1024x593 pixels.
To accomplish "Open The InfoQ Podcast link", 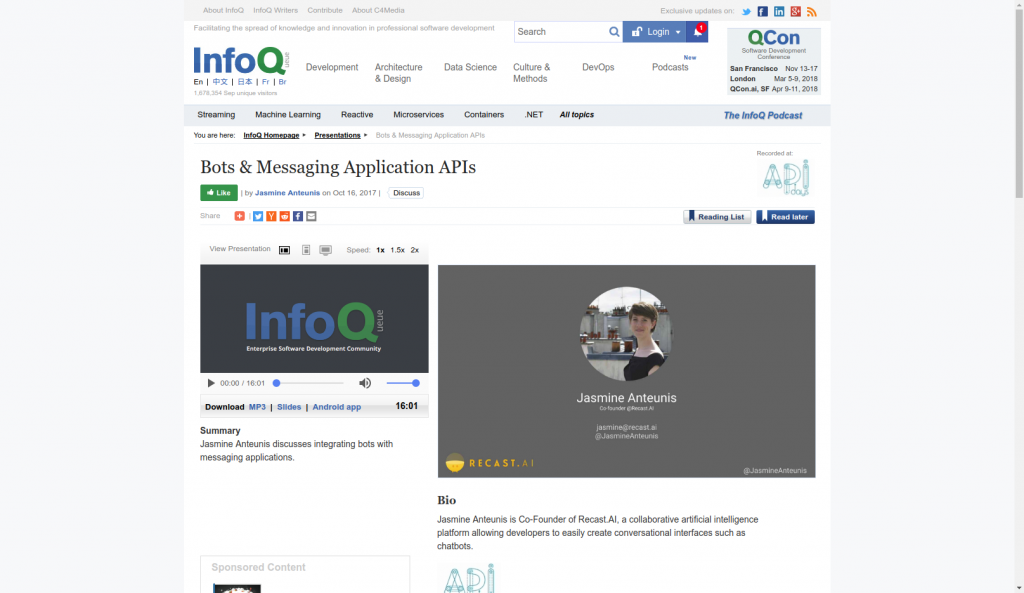I will point(763,116).
